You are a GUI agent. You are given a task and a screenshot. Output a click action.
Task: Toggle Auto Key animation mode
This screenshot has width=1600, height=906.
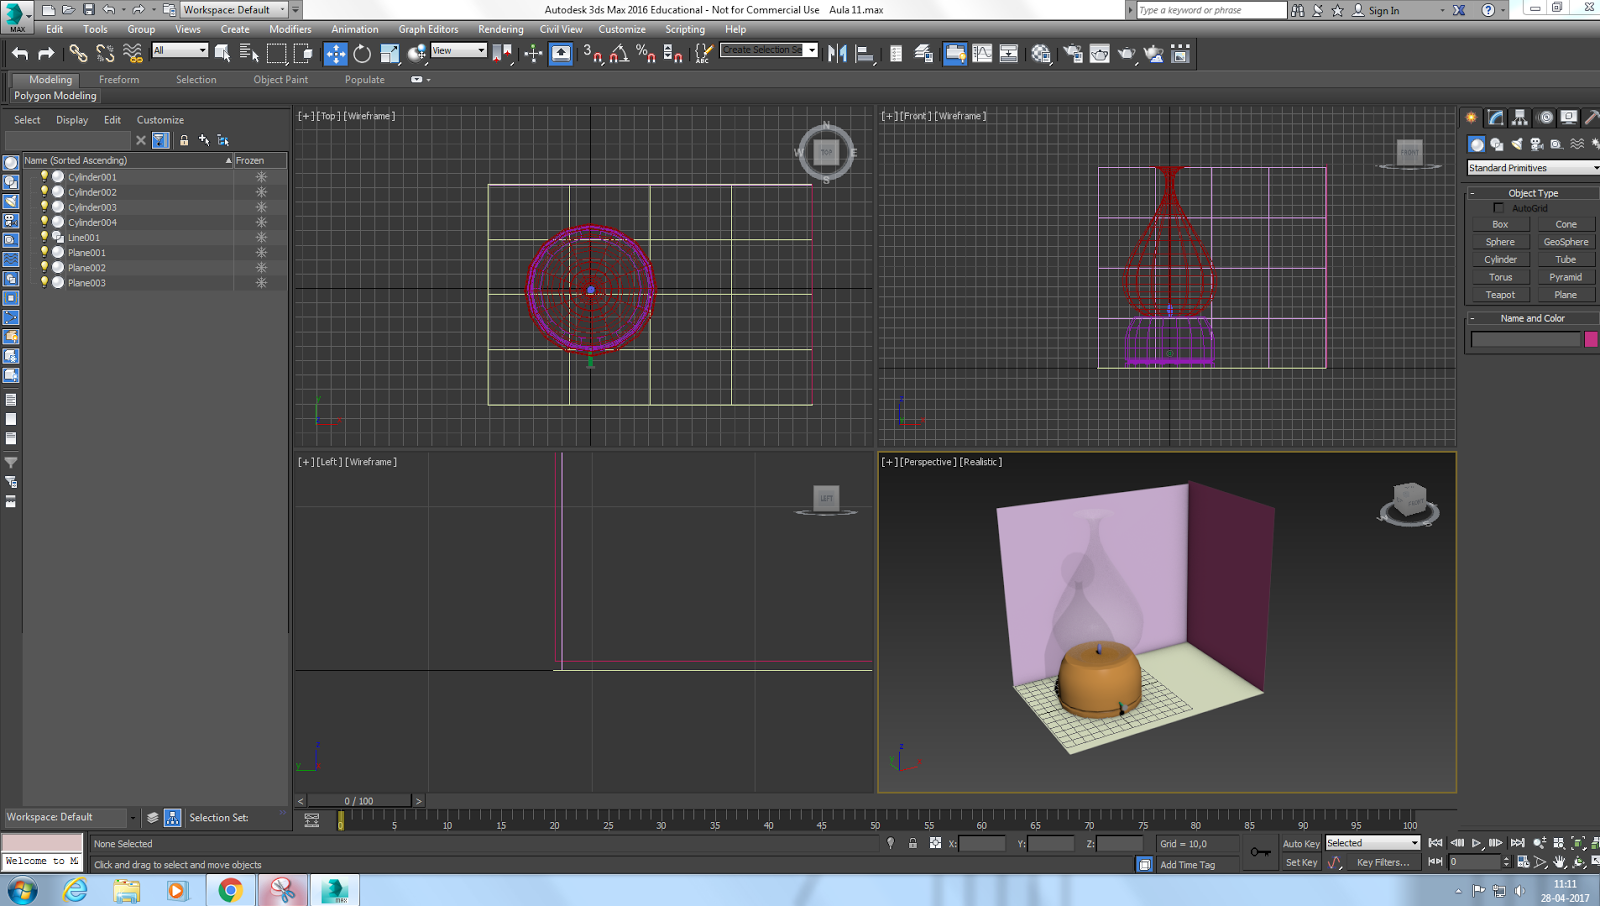(1300, 844)
